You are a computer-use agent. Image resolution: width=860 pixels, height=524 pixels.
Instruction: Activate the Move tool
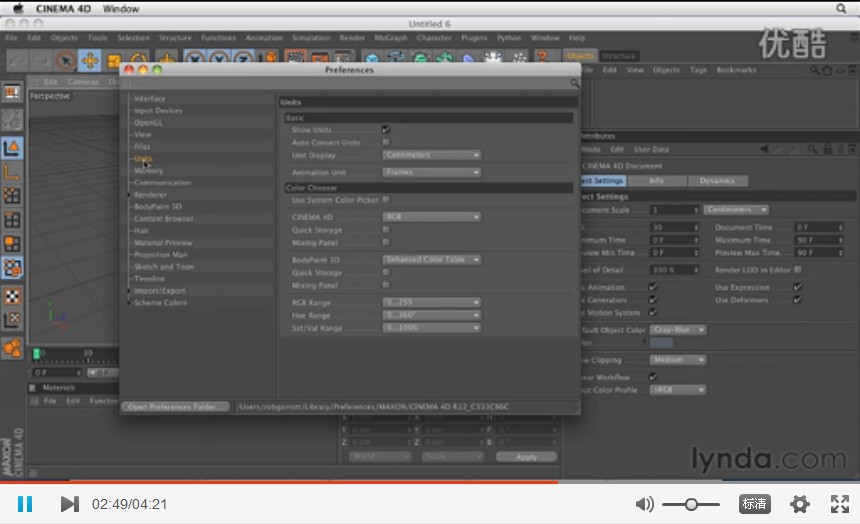89,60
